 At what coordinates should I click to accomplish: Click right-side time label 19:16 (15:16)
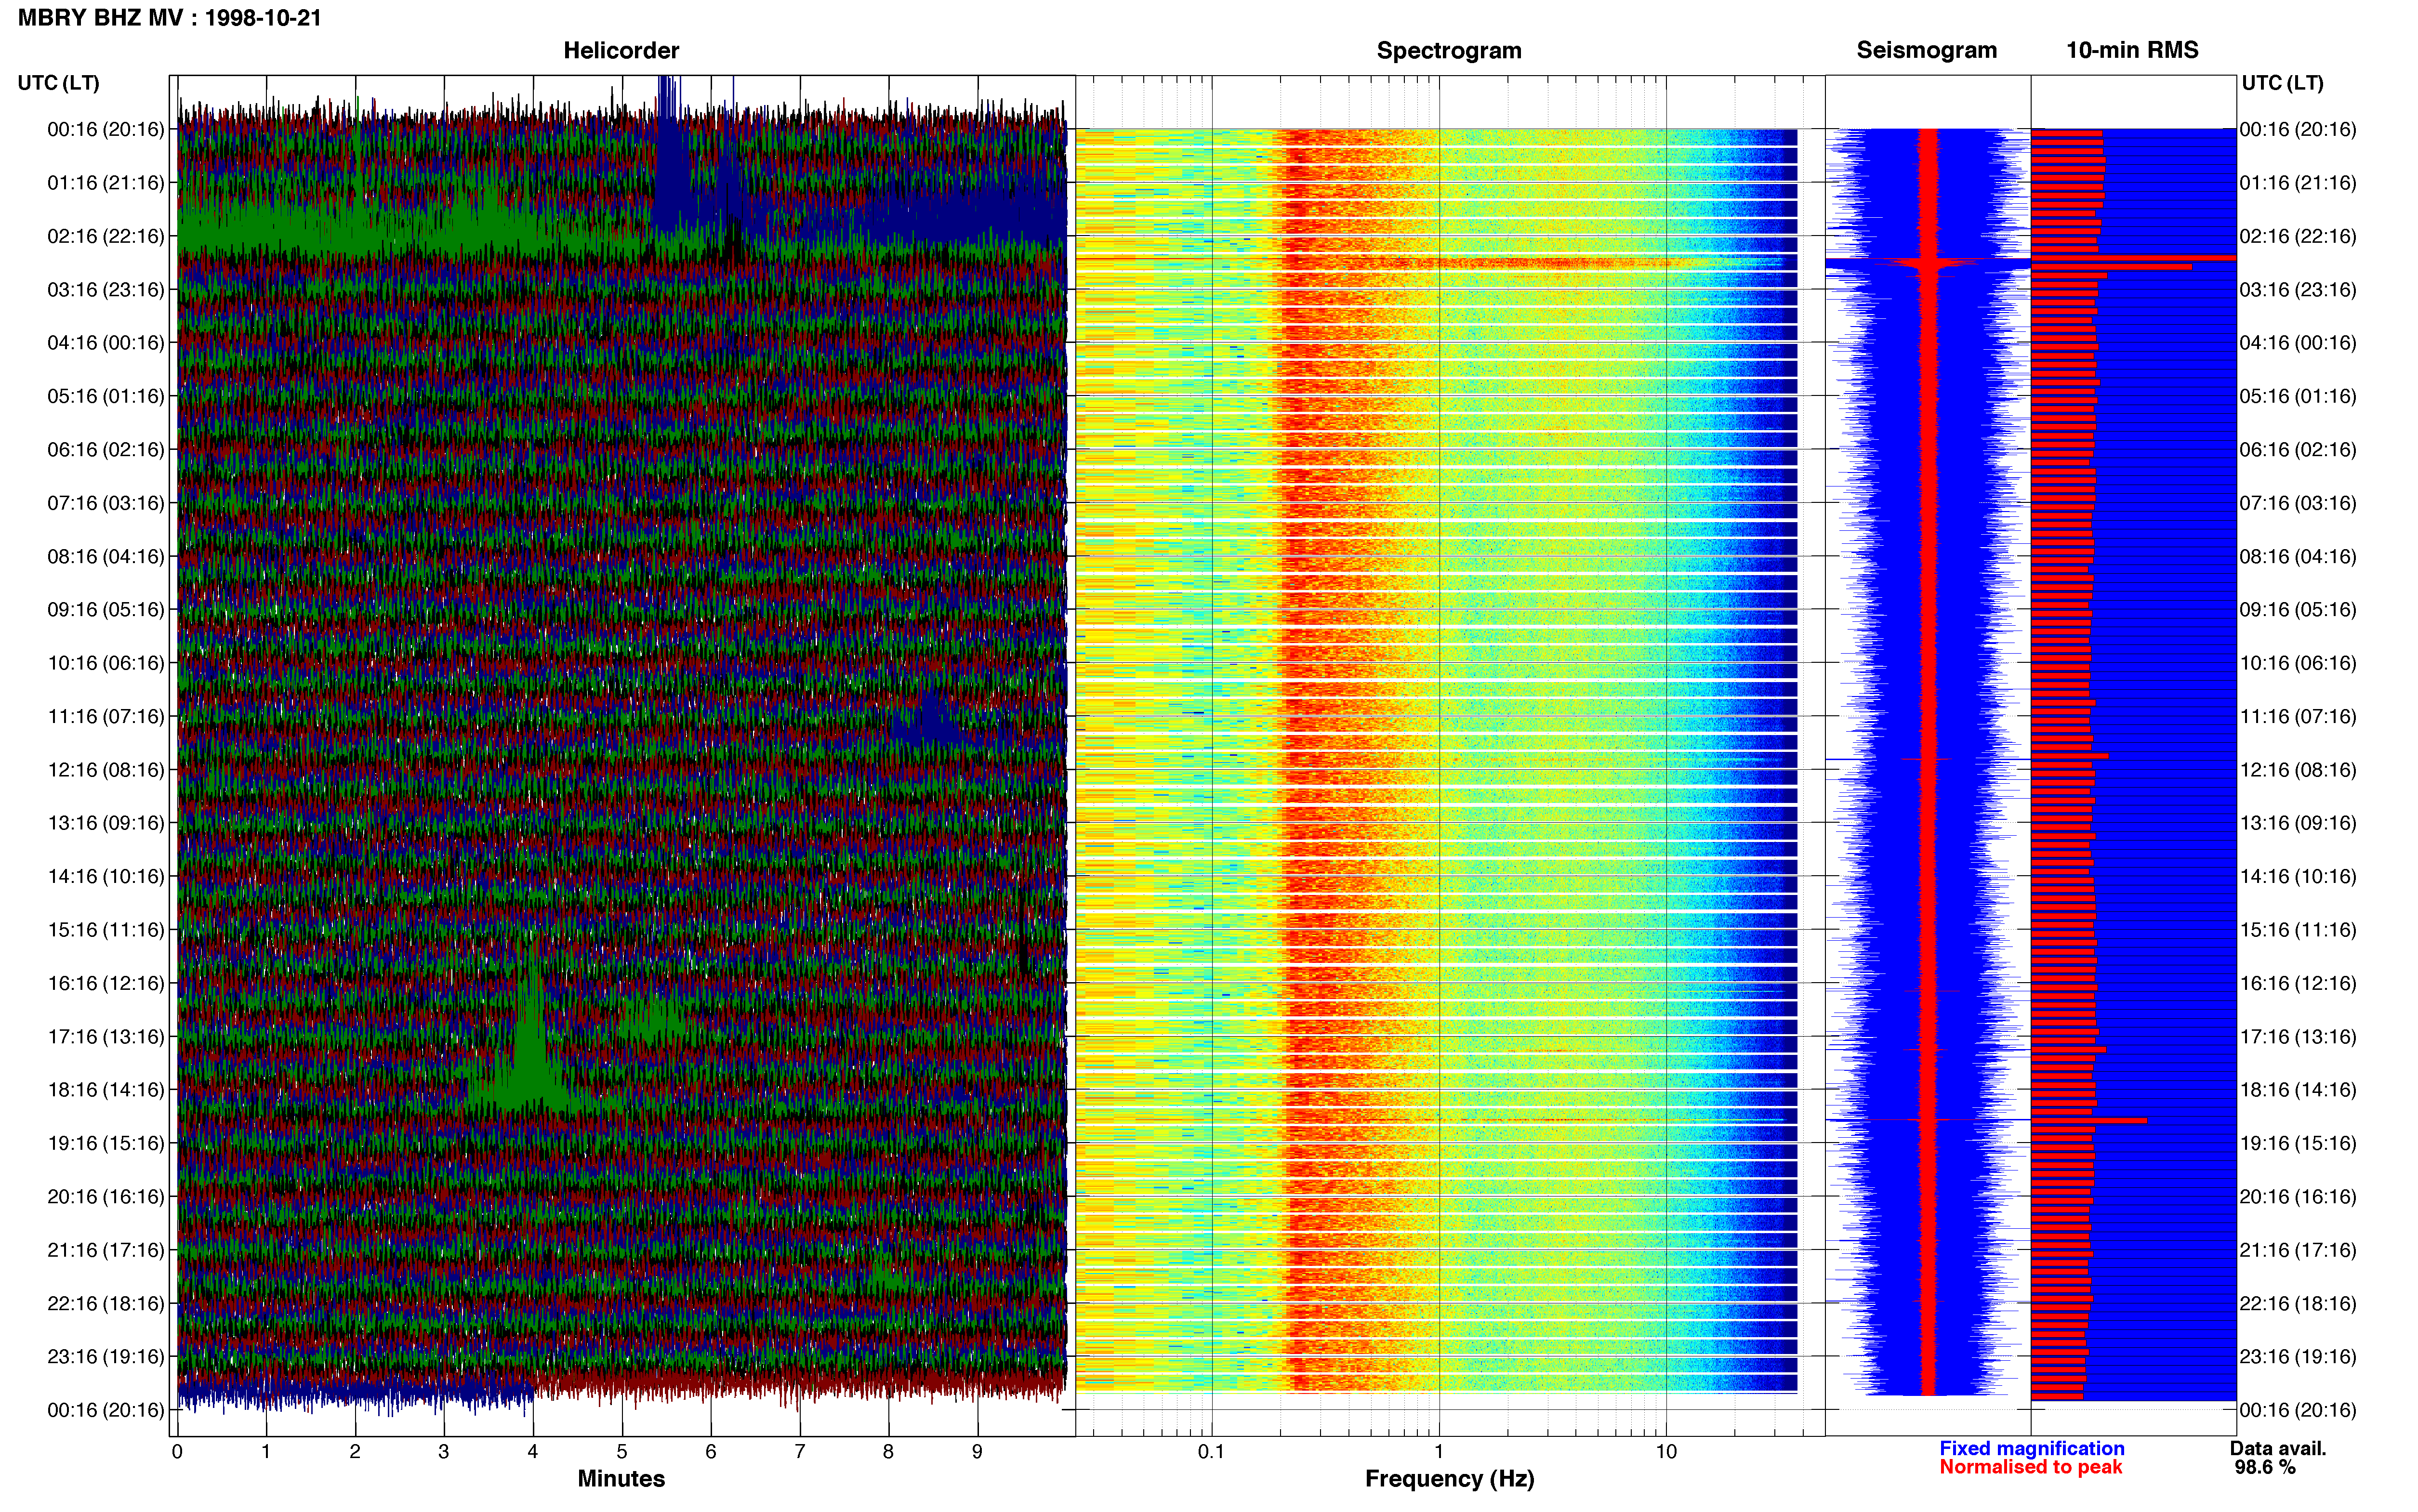click(x=2298, y=1143)
